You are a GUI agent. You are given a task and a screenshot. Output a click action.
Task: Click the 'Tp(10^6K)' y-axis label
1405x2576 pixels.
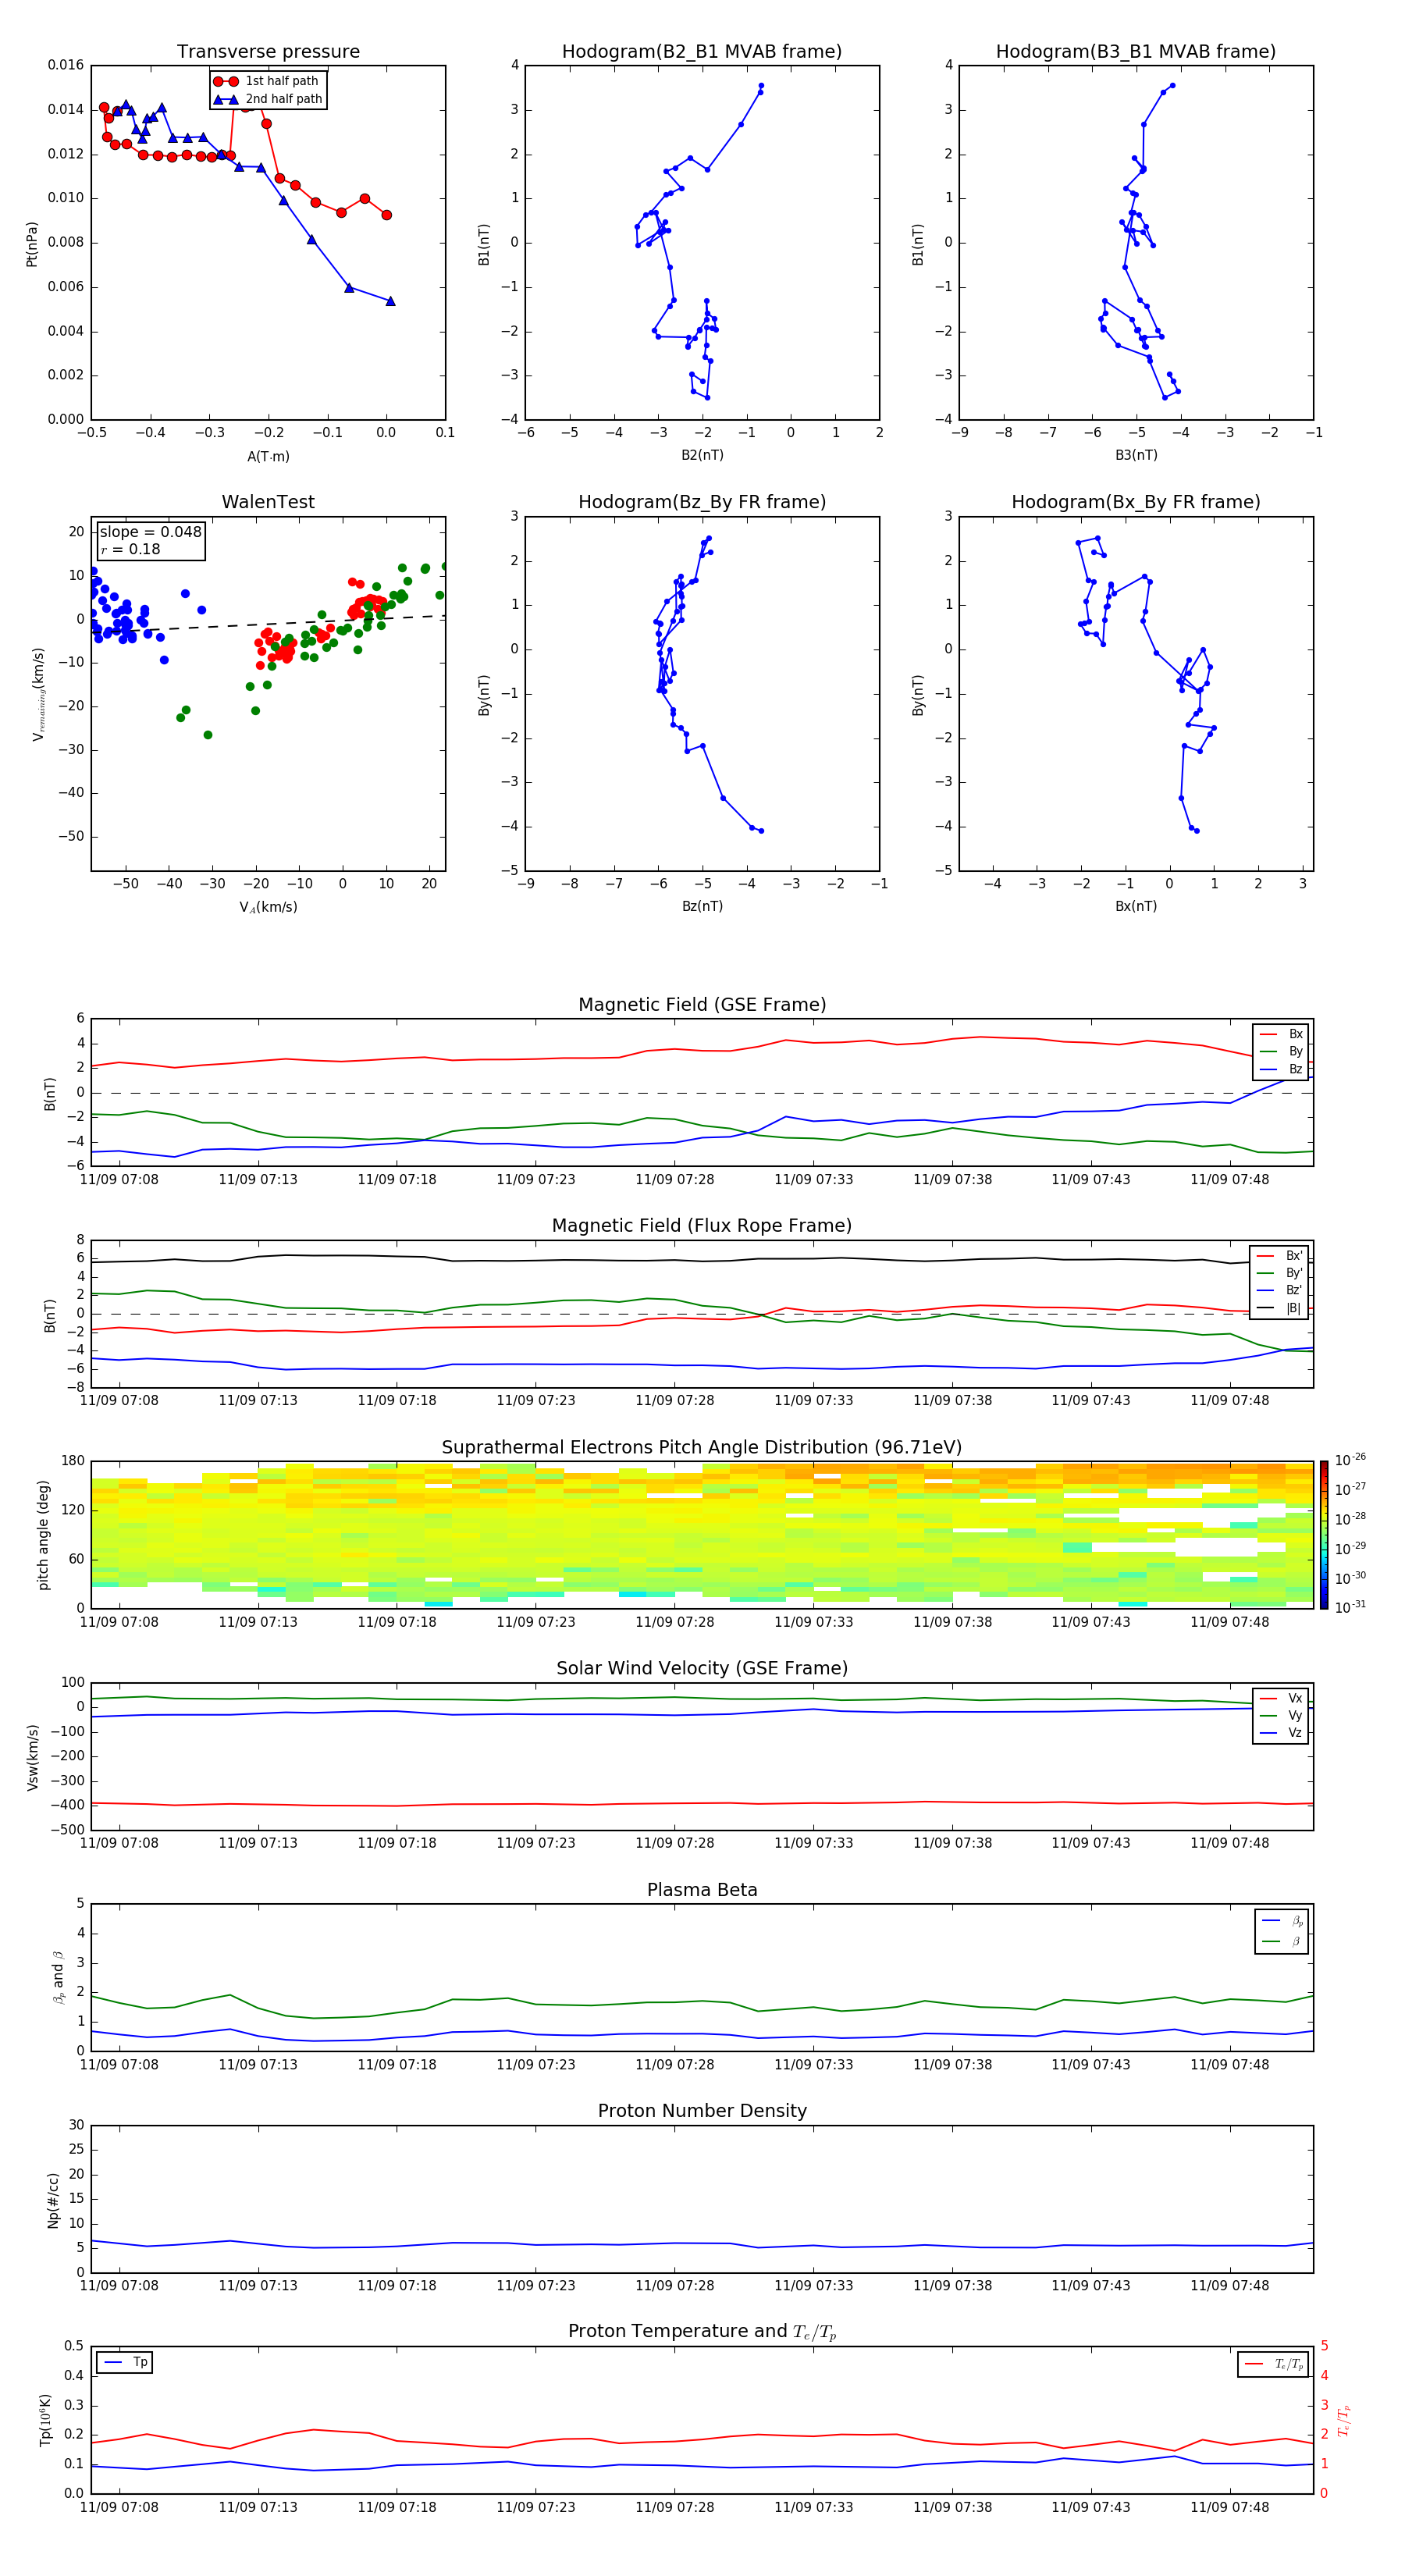(x=45, y=2420)
